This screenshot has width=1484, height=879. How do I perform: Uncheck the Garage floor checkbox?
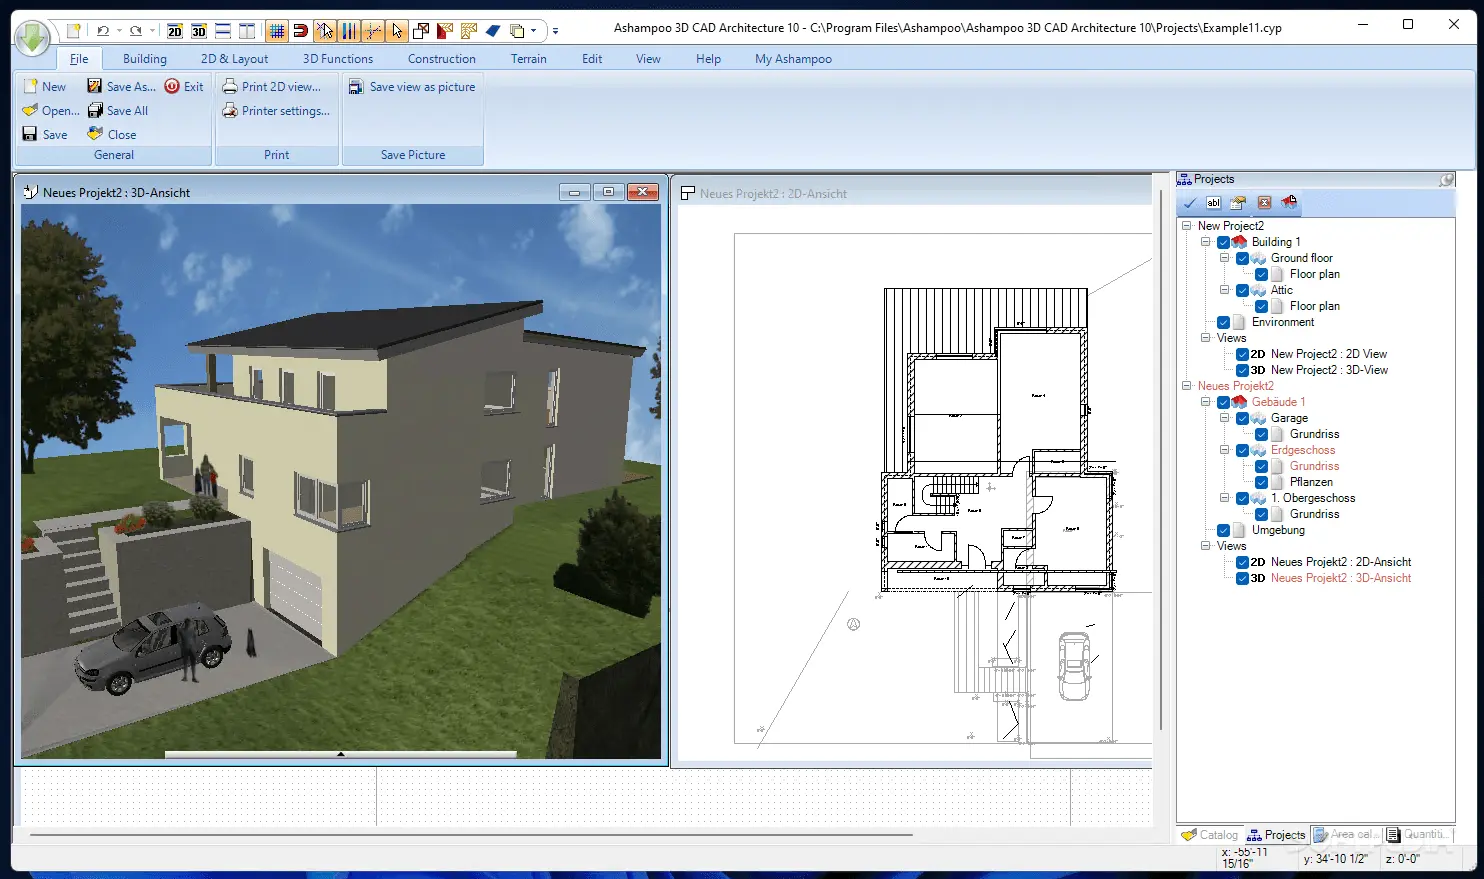(1242, 418)
